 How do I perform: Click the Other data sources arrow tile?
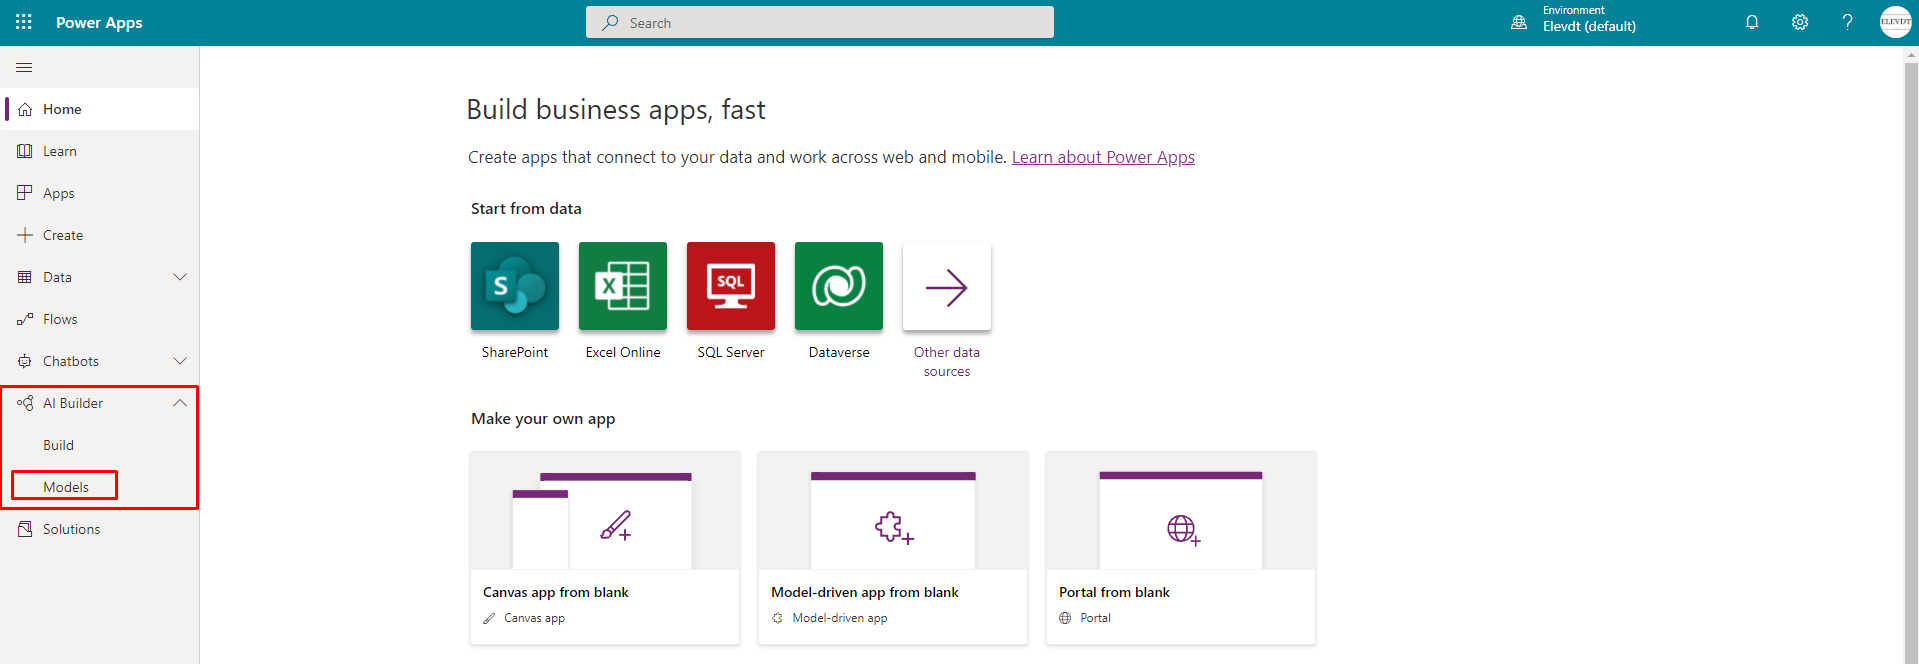[947, 286]
